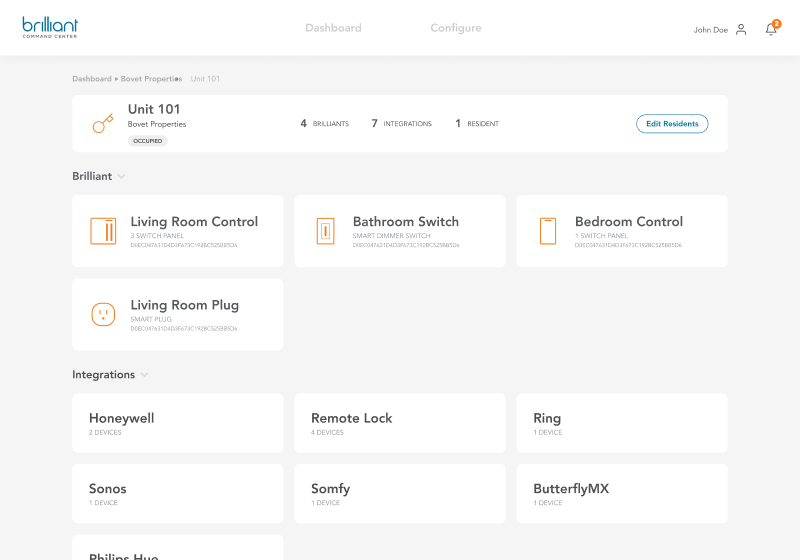Open the Sonos integration card
The image size is (800, 560).
point(177,493)
